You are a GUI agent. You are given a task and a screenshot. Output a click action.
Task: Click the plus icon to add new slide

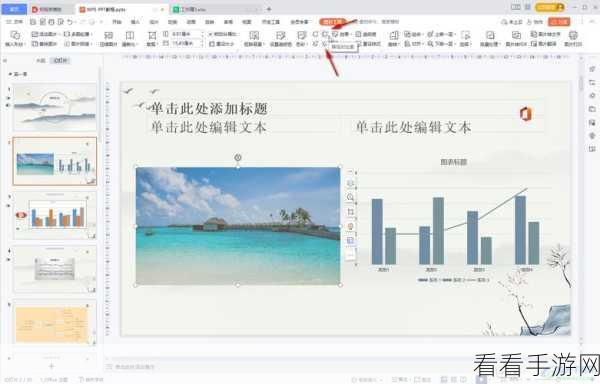(52, 366)
